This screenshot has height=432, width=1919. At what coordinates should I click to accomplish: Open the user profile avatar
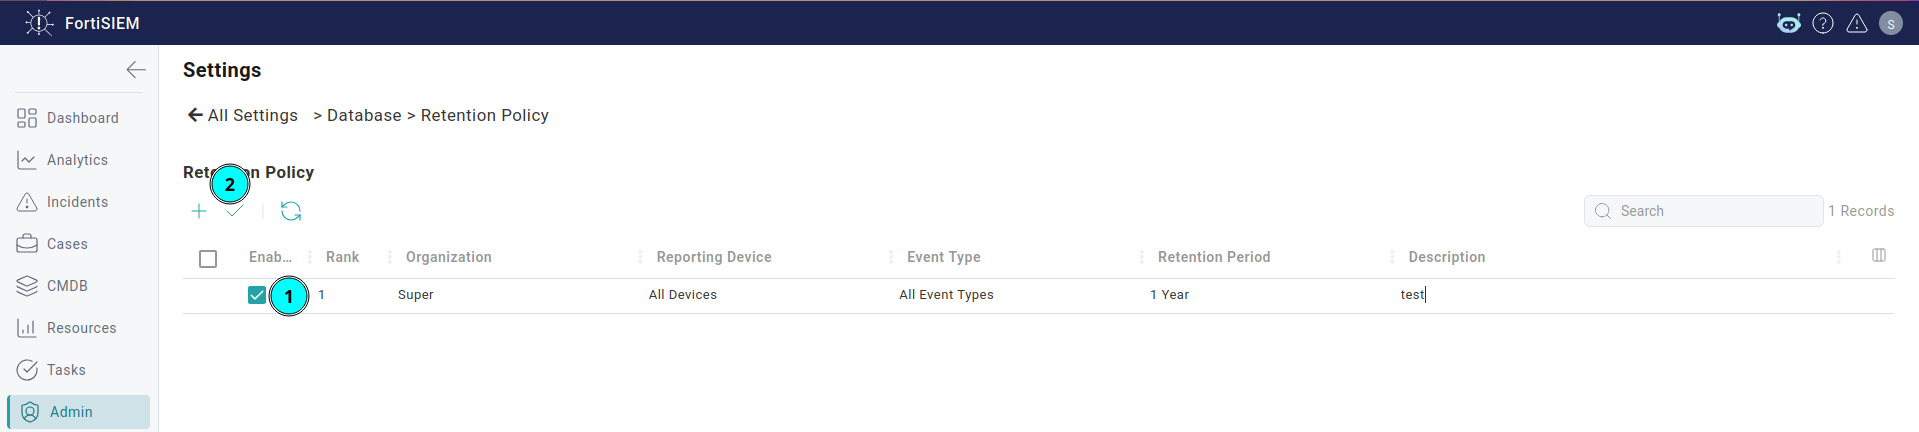click(1891, 23)
